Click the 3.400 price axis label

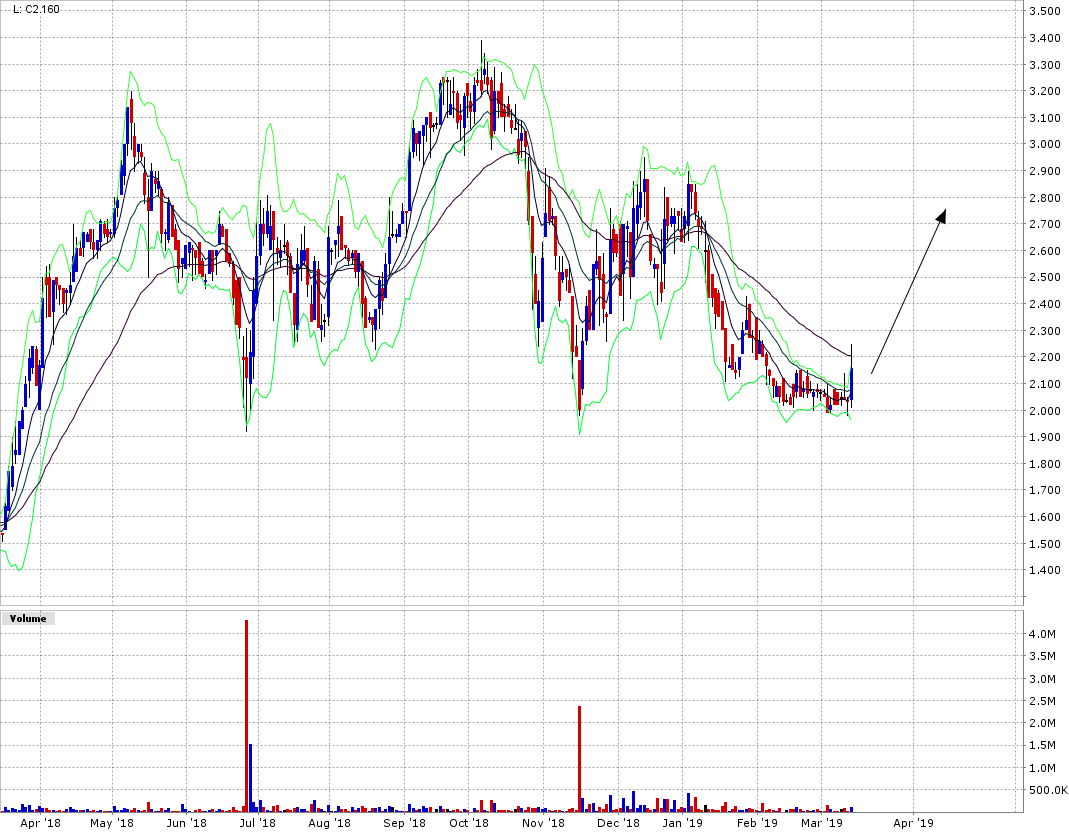point(1045,38)
